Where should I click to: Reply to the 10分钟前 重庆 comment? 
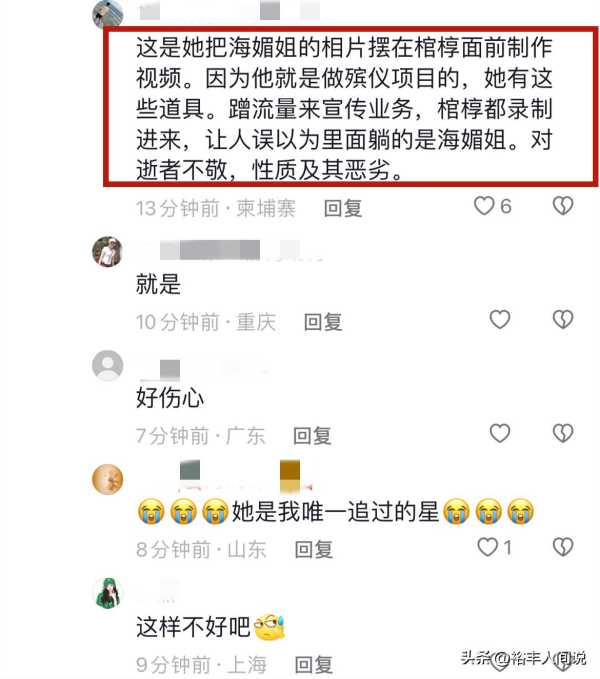[323, 322]
